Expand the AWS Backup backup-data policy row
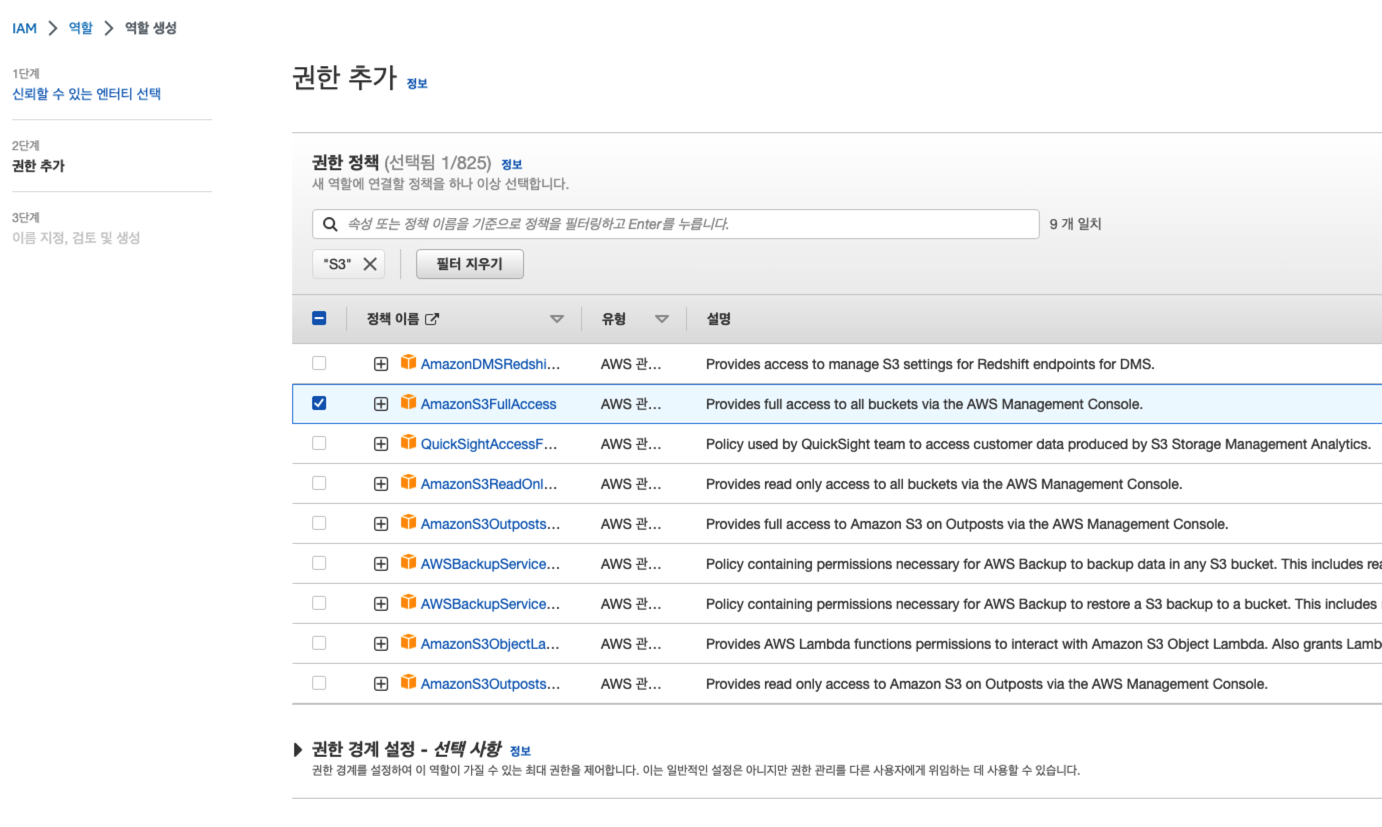 tap(381, 564)
